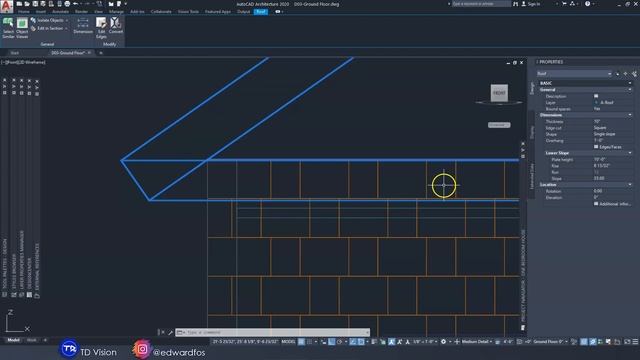Open the Annotate ribbon tab
This screenshot has width=640, height=360.
60,11
